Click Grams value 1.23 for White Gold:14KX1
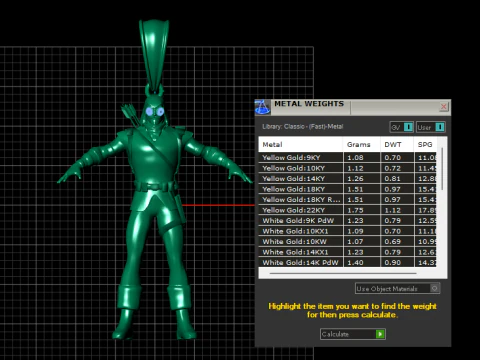 coord(355,252)
